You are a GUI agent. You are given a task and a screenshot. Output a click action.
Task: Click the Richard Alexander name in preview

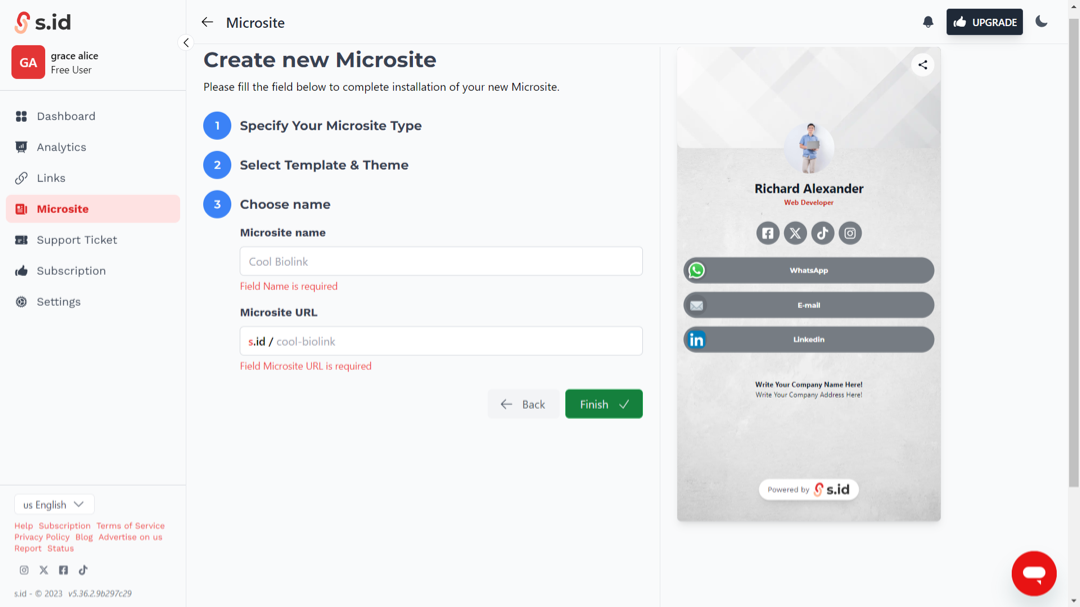809,188
